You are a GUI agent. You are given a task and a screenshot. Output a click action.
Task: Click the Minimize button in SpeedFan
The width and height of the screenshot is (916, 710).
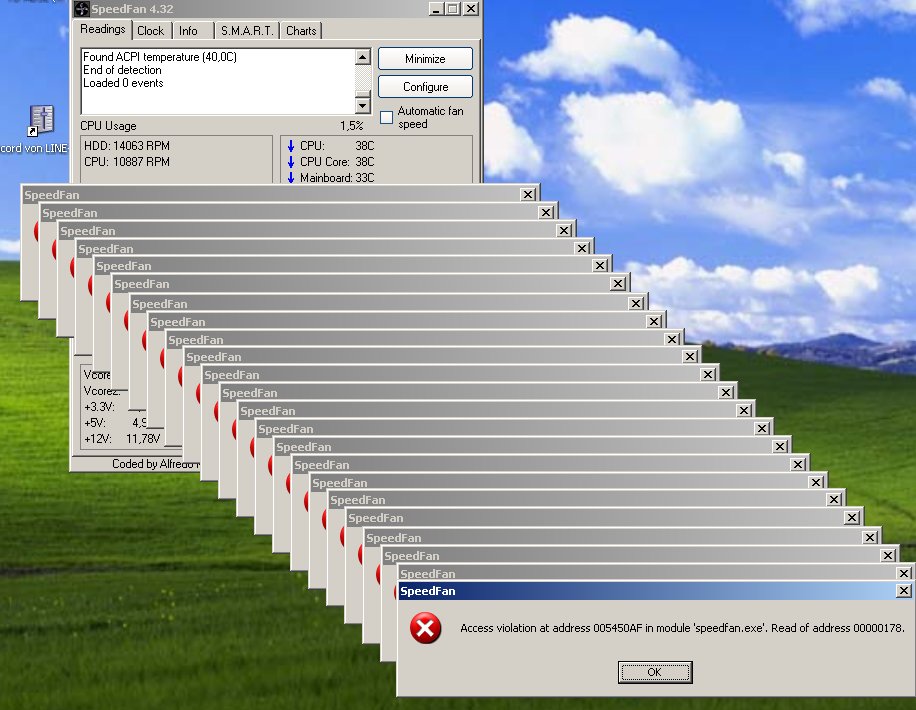425,58
